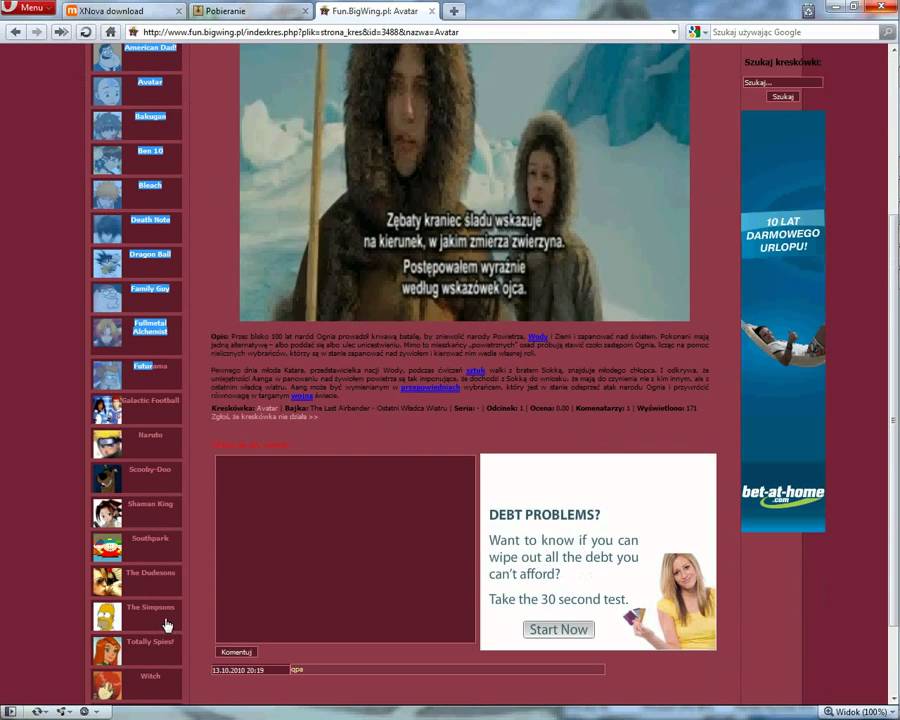The image size is (900, 720).
Task: Click The Simpsons Homer thumbnail
Action: pyautogui.click(x=107, y=617)
